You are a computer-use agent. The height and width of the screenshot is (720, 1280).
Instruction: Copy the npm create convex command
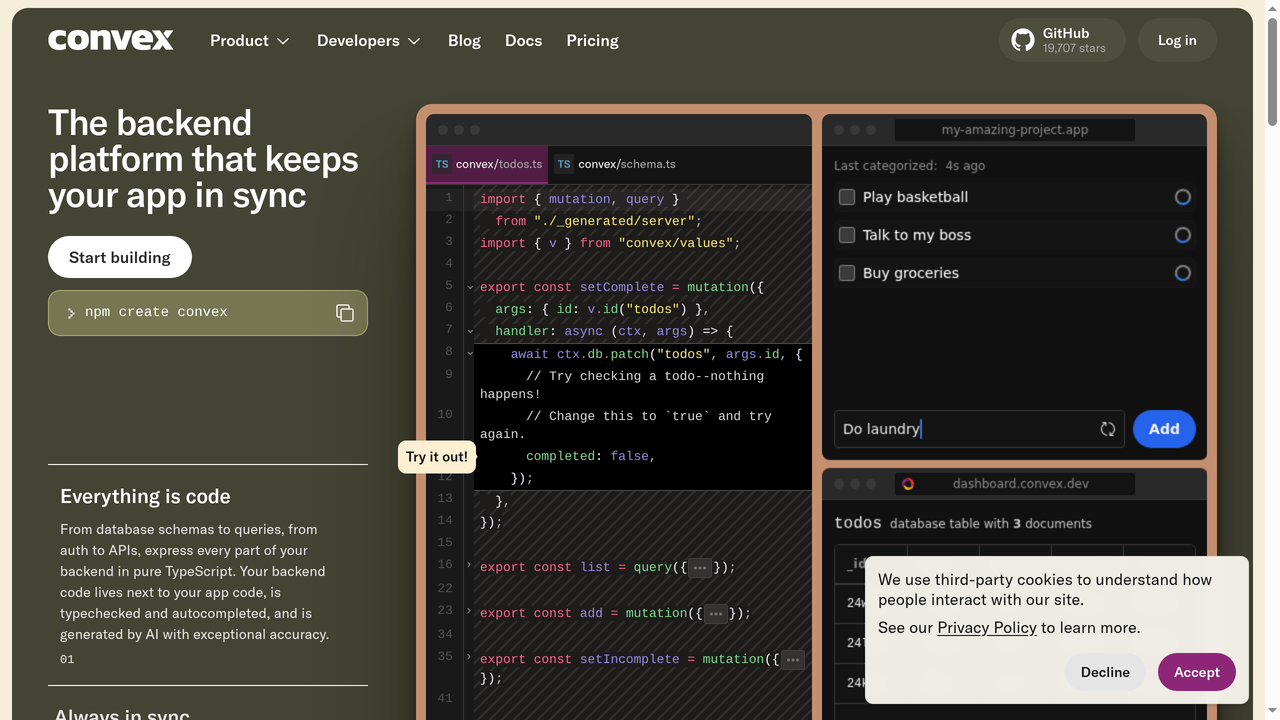tap(345, 313)
